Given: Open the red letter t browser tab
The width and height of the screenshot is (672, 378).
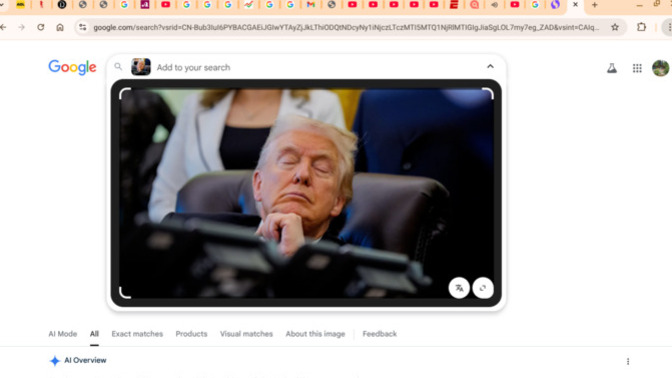Looking at the screenshot, I should [x=41, y=5].
